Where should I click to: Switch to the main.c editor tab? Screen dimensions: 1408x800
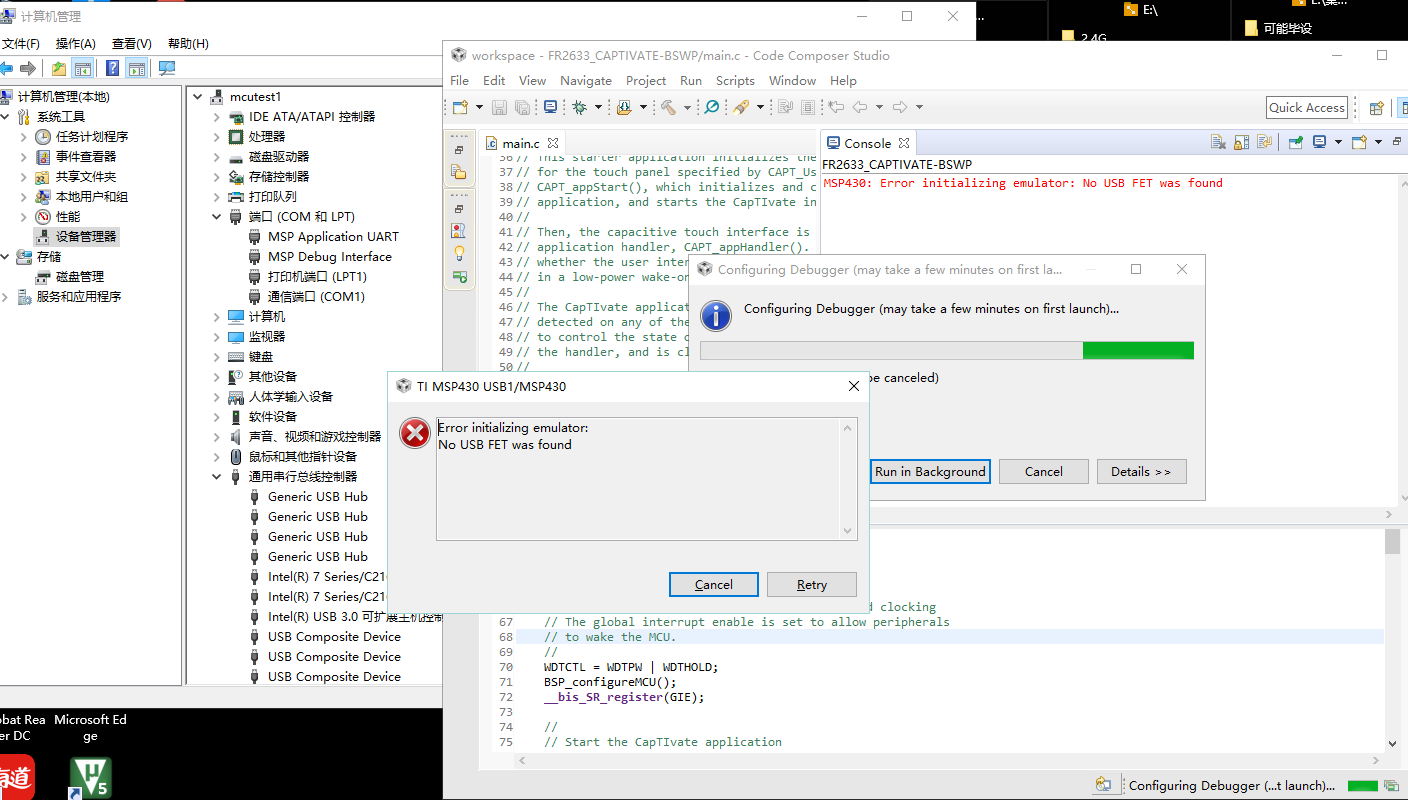click(x=520, y=143)
